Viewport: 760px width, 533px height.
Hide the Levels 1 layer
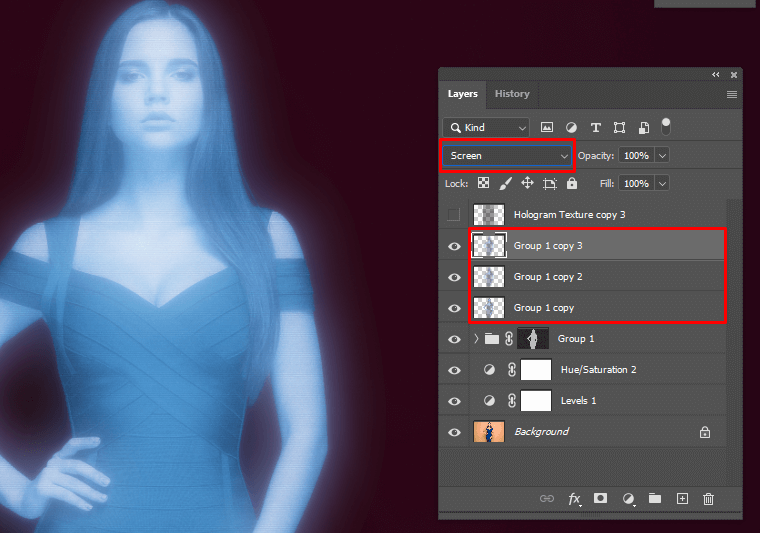pos(454,401)
